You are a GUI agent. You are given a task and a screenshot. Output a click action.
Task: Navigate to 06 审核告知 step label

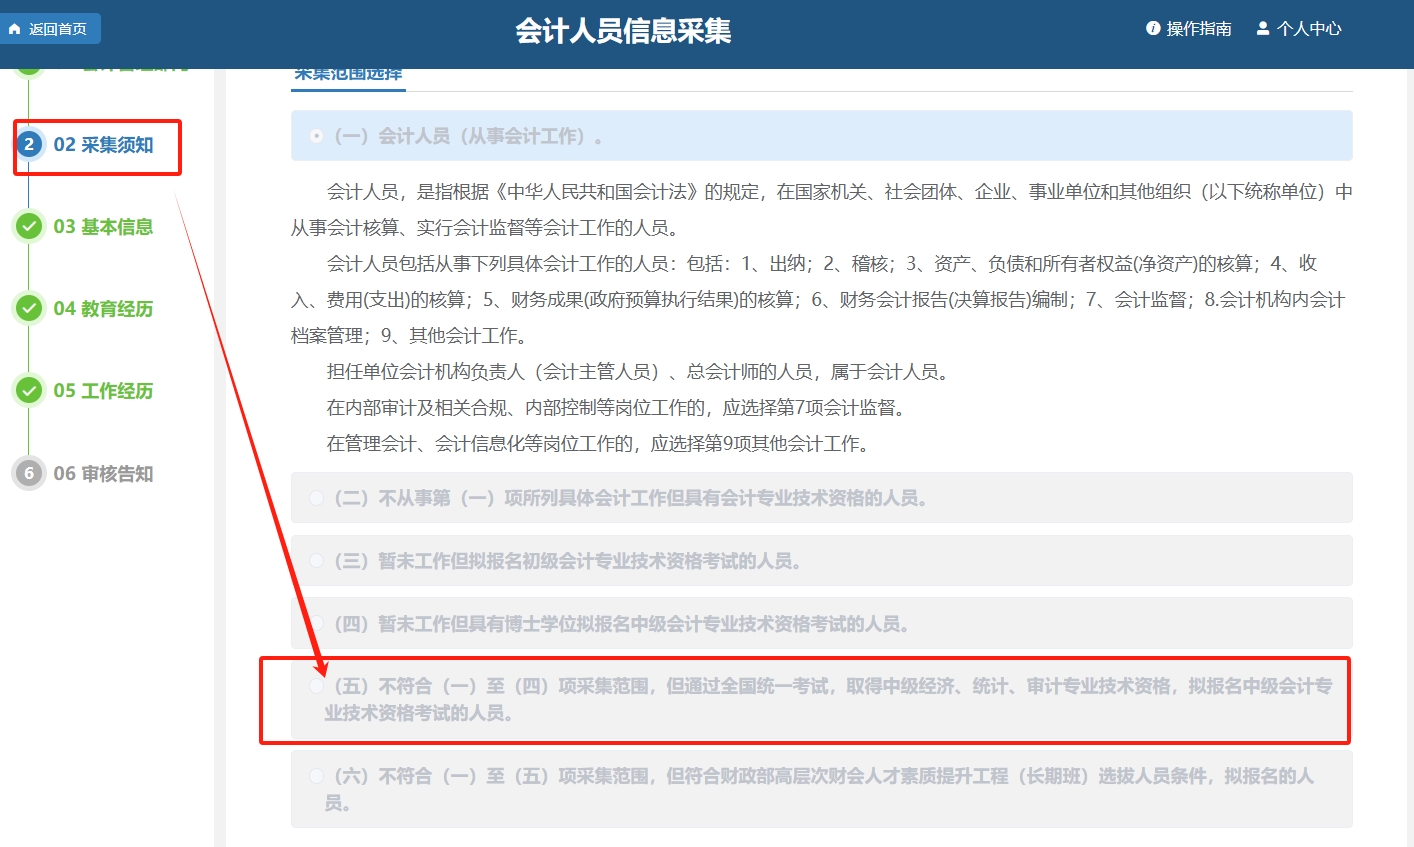[x=103, y=474]
